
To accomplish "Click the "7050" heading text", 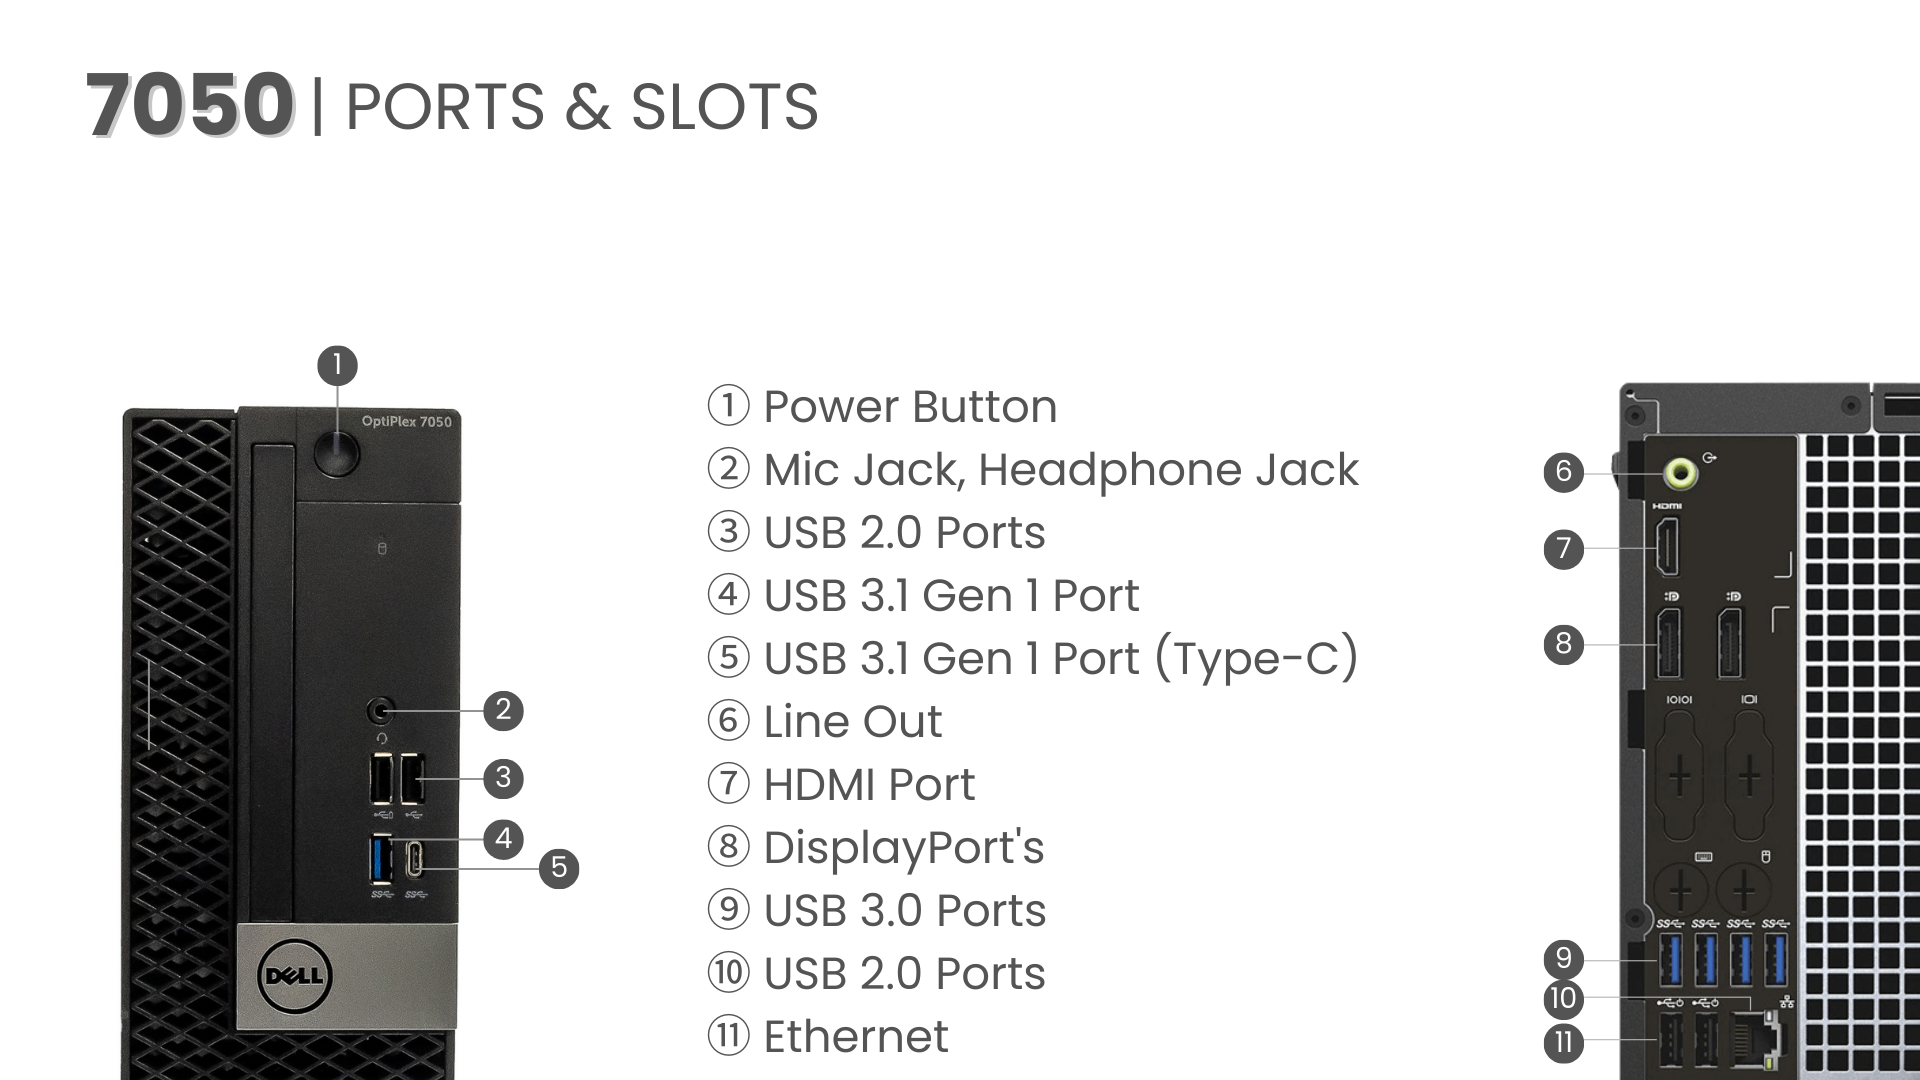I will tap(189, 104).
